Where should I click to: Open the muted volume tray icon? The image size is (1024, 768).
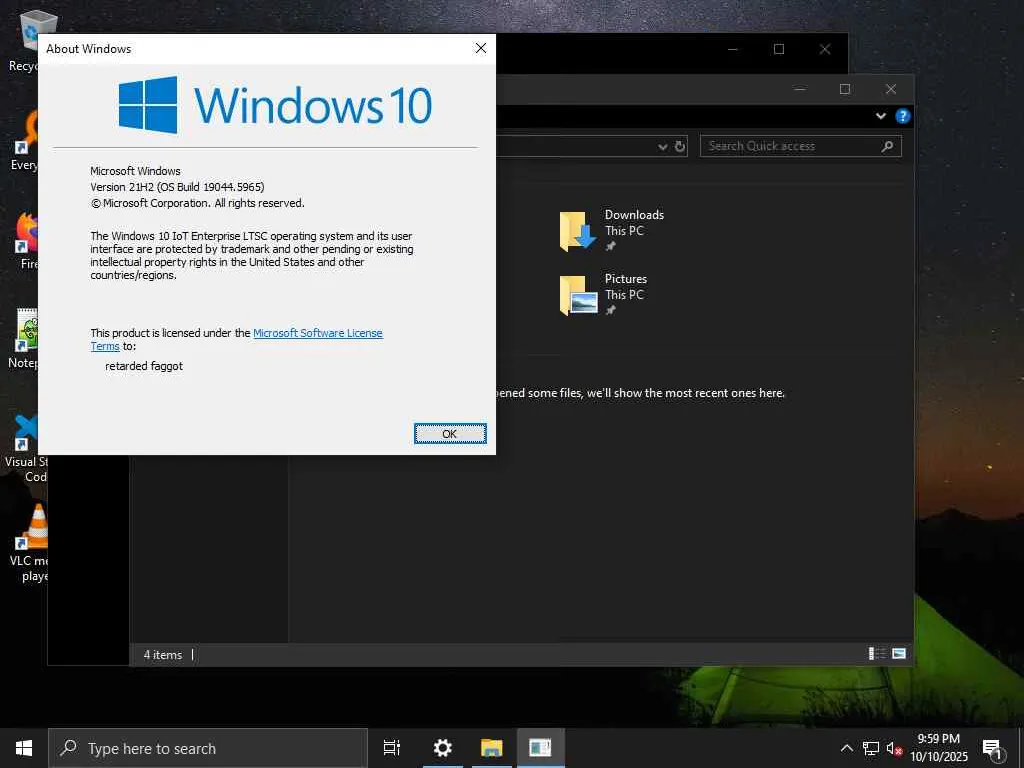(894, 748)
